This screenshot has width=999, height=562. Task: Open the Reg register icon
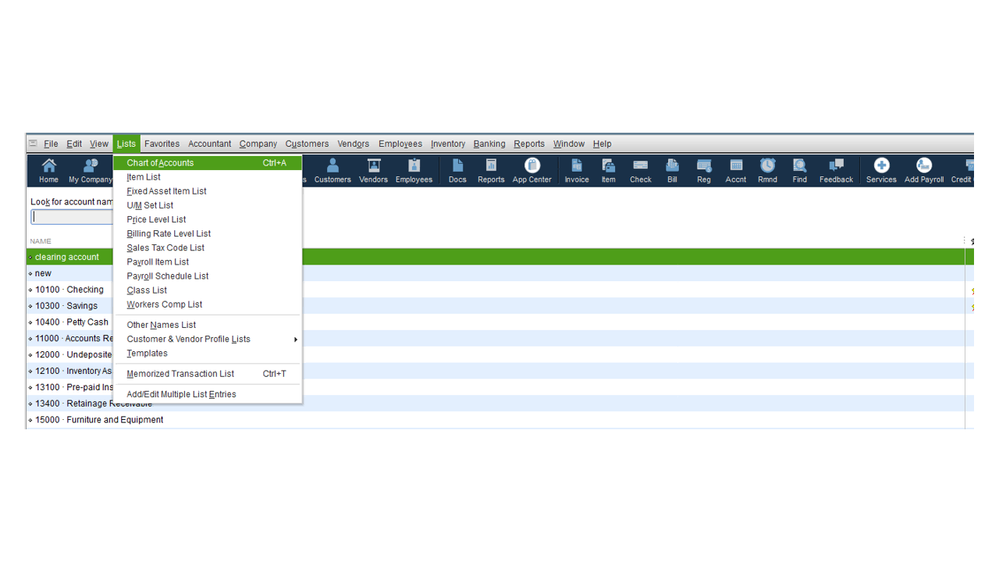[x=703, y=171]
